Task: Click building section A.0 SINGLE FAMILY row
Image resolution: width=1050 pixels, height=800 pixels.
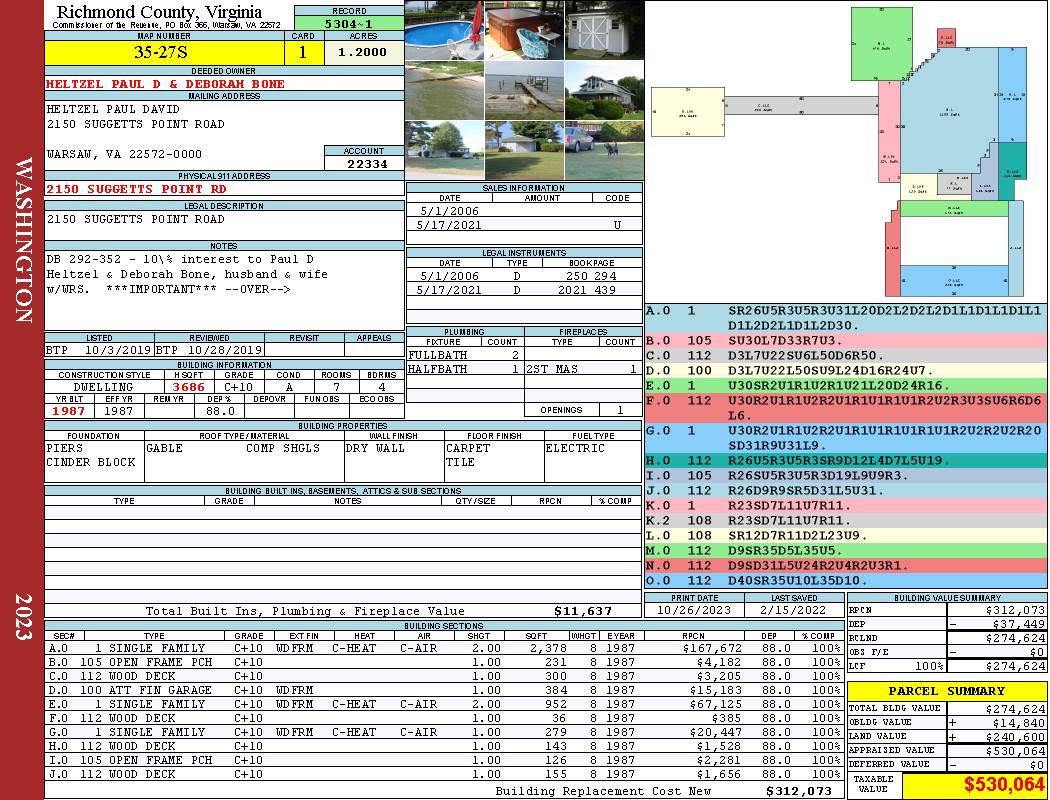Action: pos(443,648)
